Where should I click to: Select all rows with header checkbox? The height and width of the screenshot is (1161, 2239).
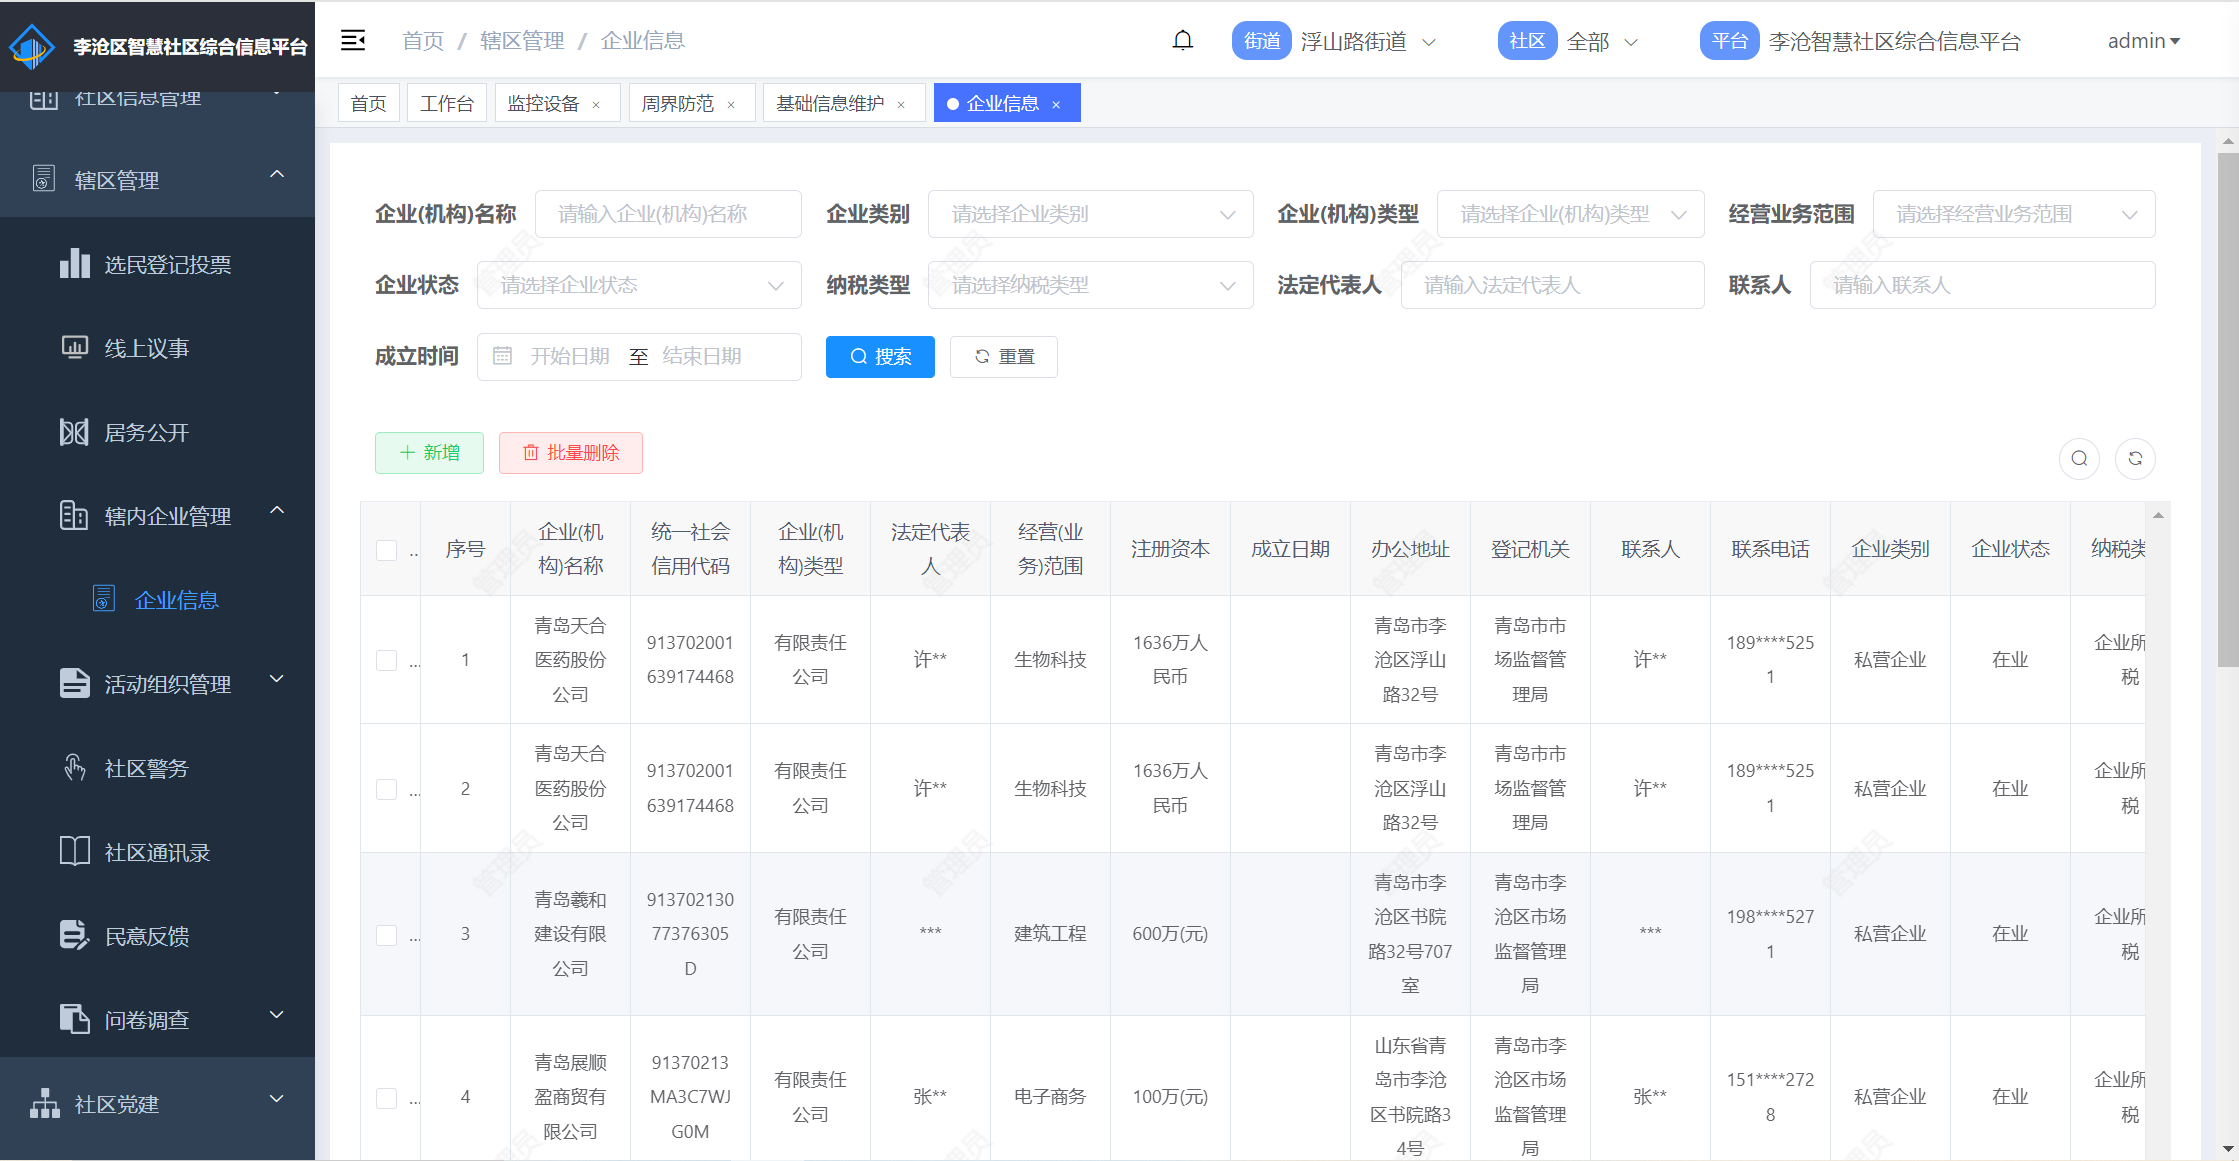(x=387, y=550)
